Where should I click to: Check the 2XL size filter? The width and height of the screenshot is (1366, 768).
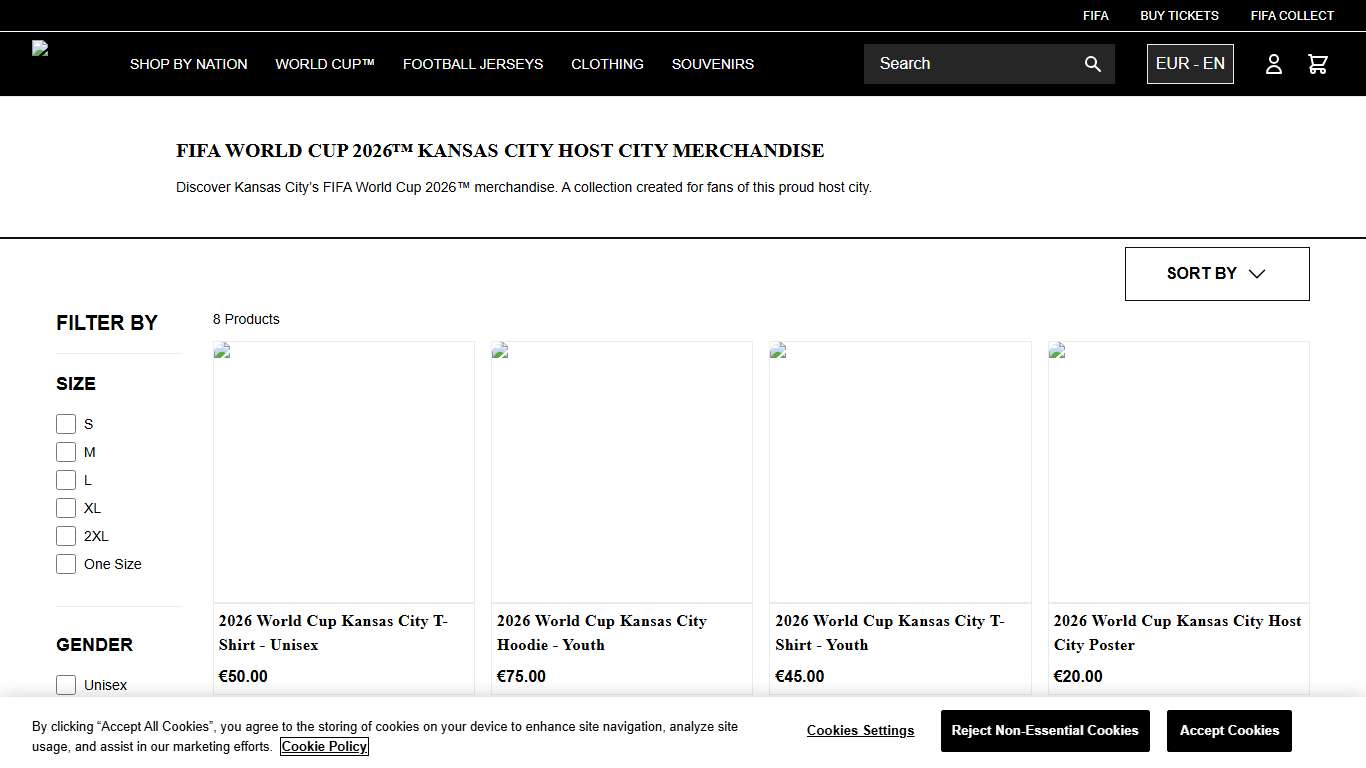tap(66, 536)
